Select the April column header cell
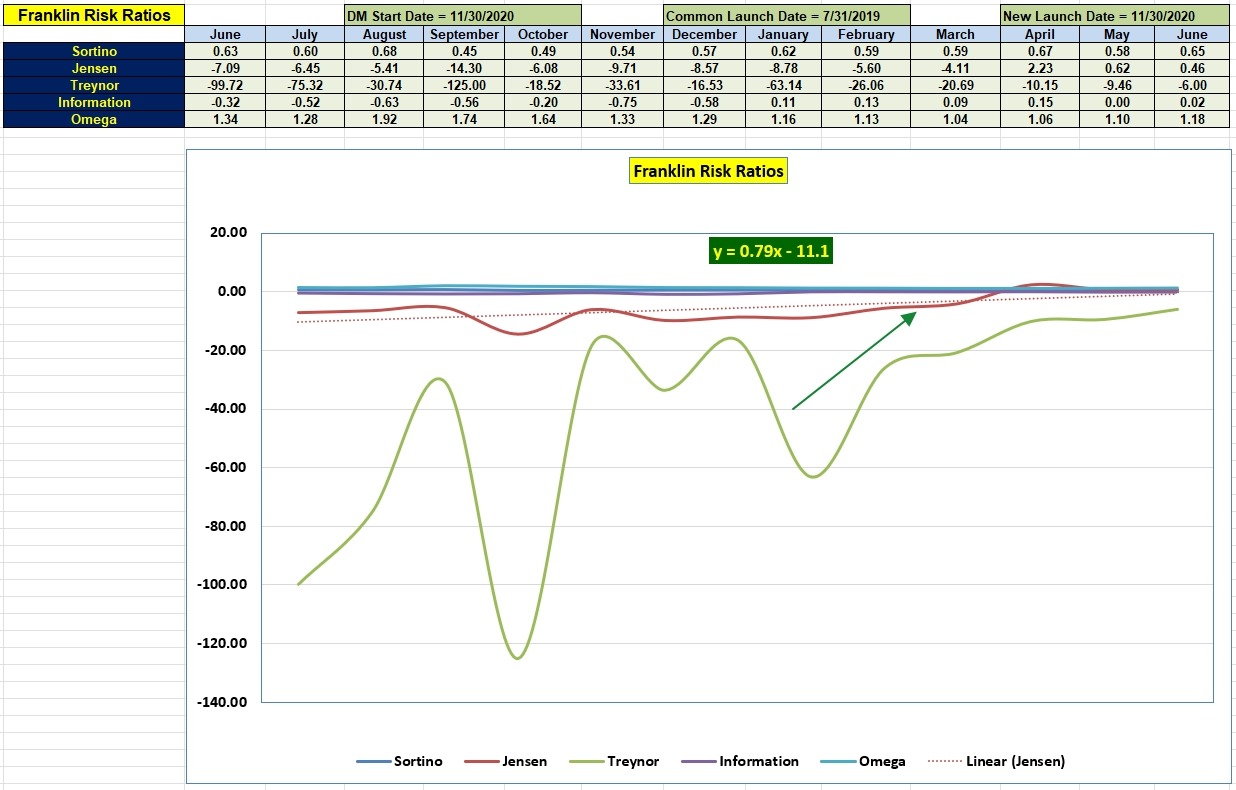 (1040, 34)
